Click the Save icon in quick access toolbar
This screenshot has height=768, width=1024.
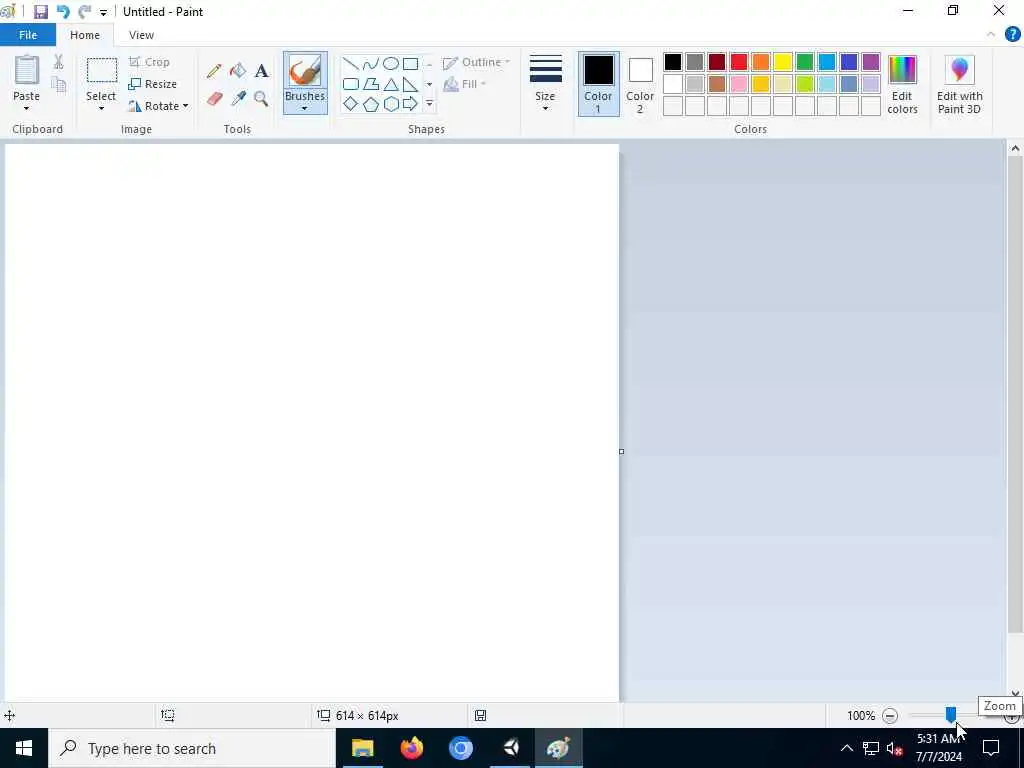click(x=40, y=12)
